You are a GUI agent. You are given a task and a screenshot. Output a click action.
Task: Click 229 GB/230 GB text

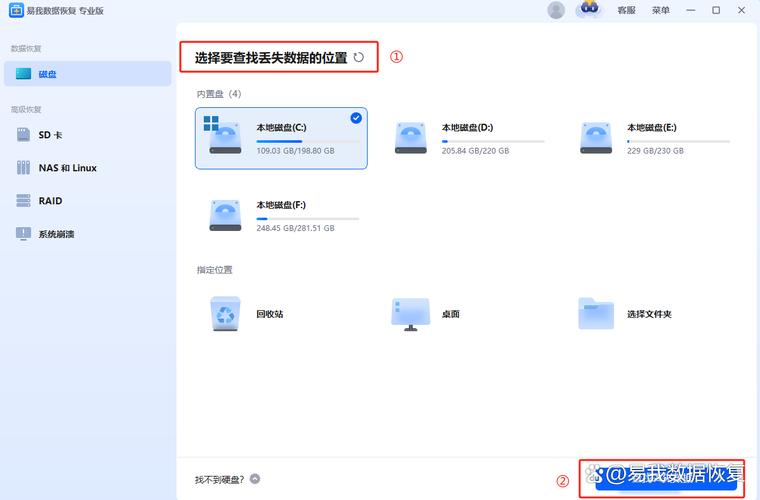pyautogui.click(x=655, y=151)
